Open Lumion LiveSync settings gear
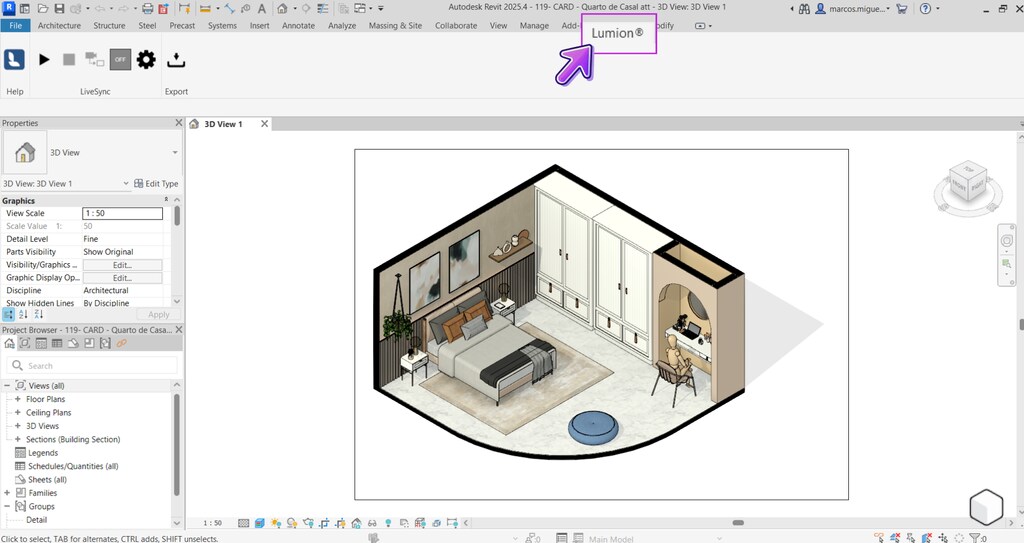This screenshot has width=1024, height=543. click(146, 60)
